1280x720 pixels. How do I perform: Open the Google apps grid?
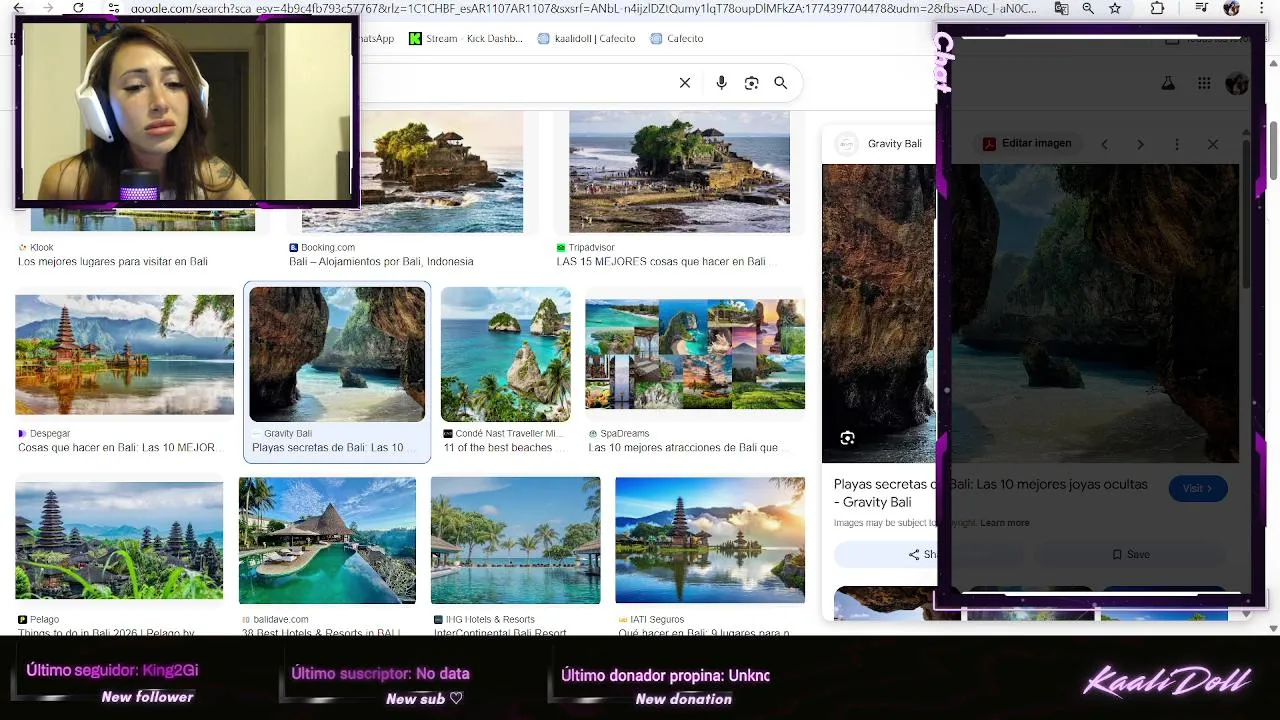coord(1204,84)
